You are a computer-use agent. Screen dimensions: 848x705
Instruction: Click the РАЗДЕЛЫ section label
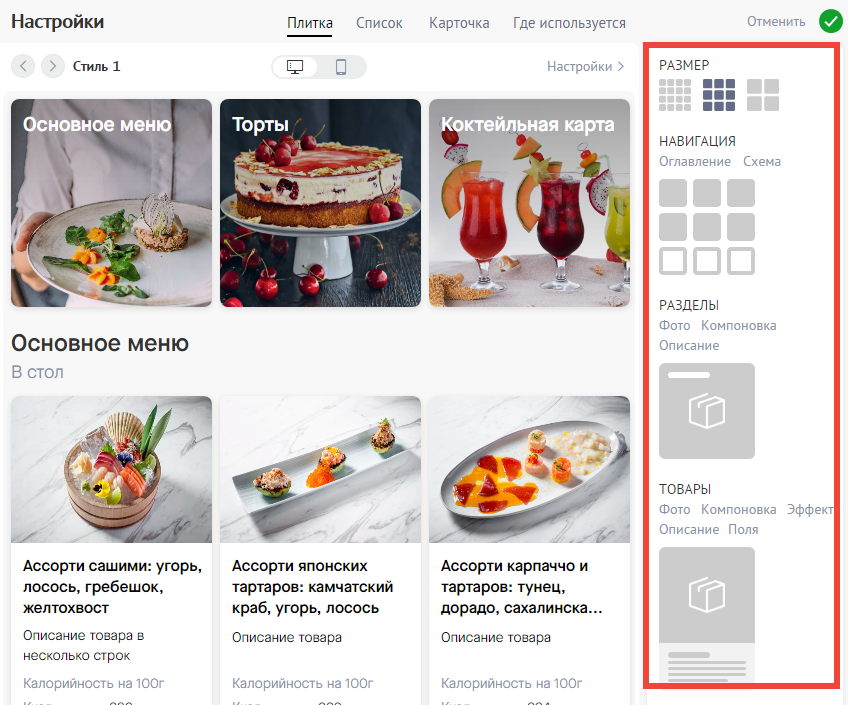pos(689,305)
